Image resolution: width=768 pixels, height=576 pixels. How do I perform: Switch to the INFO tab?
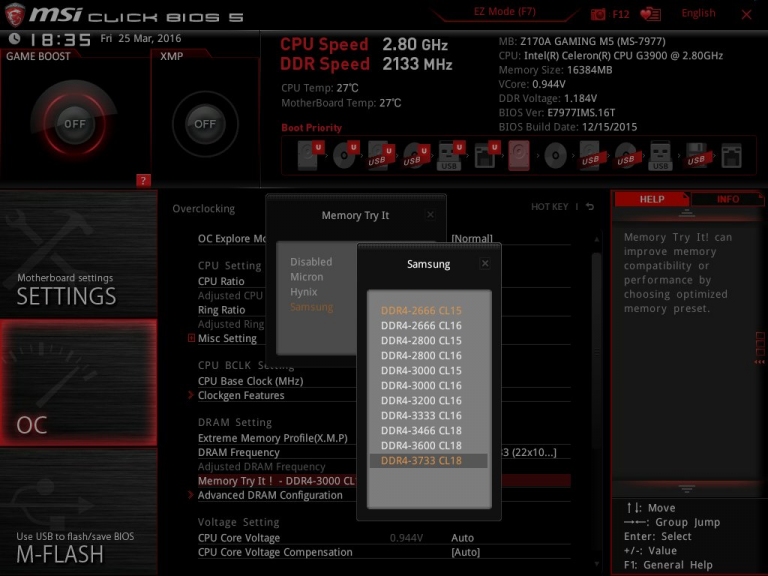click(727, 199)
